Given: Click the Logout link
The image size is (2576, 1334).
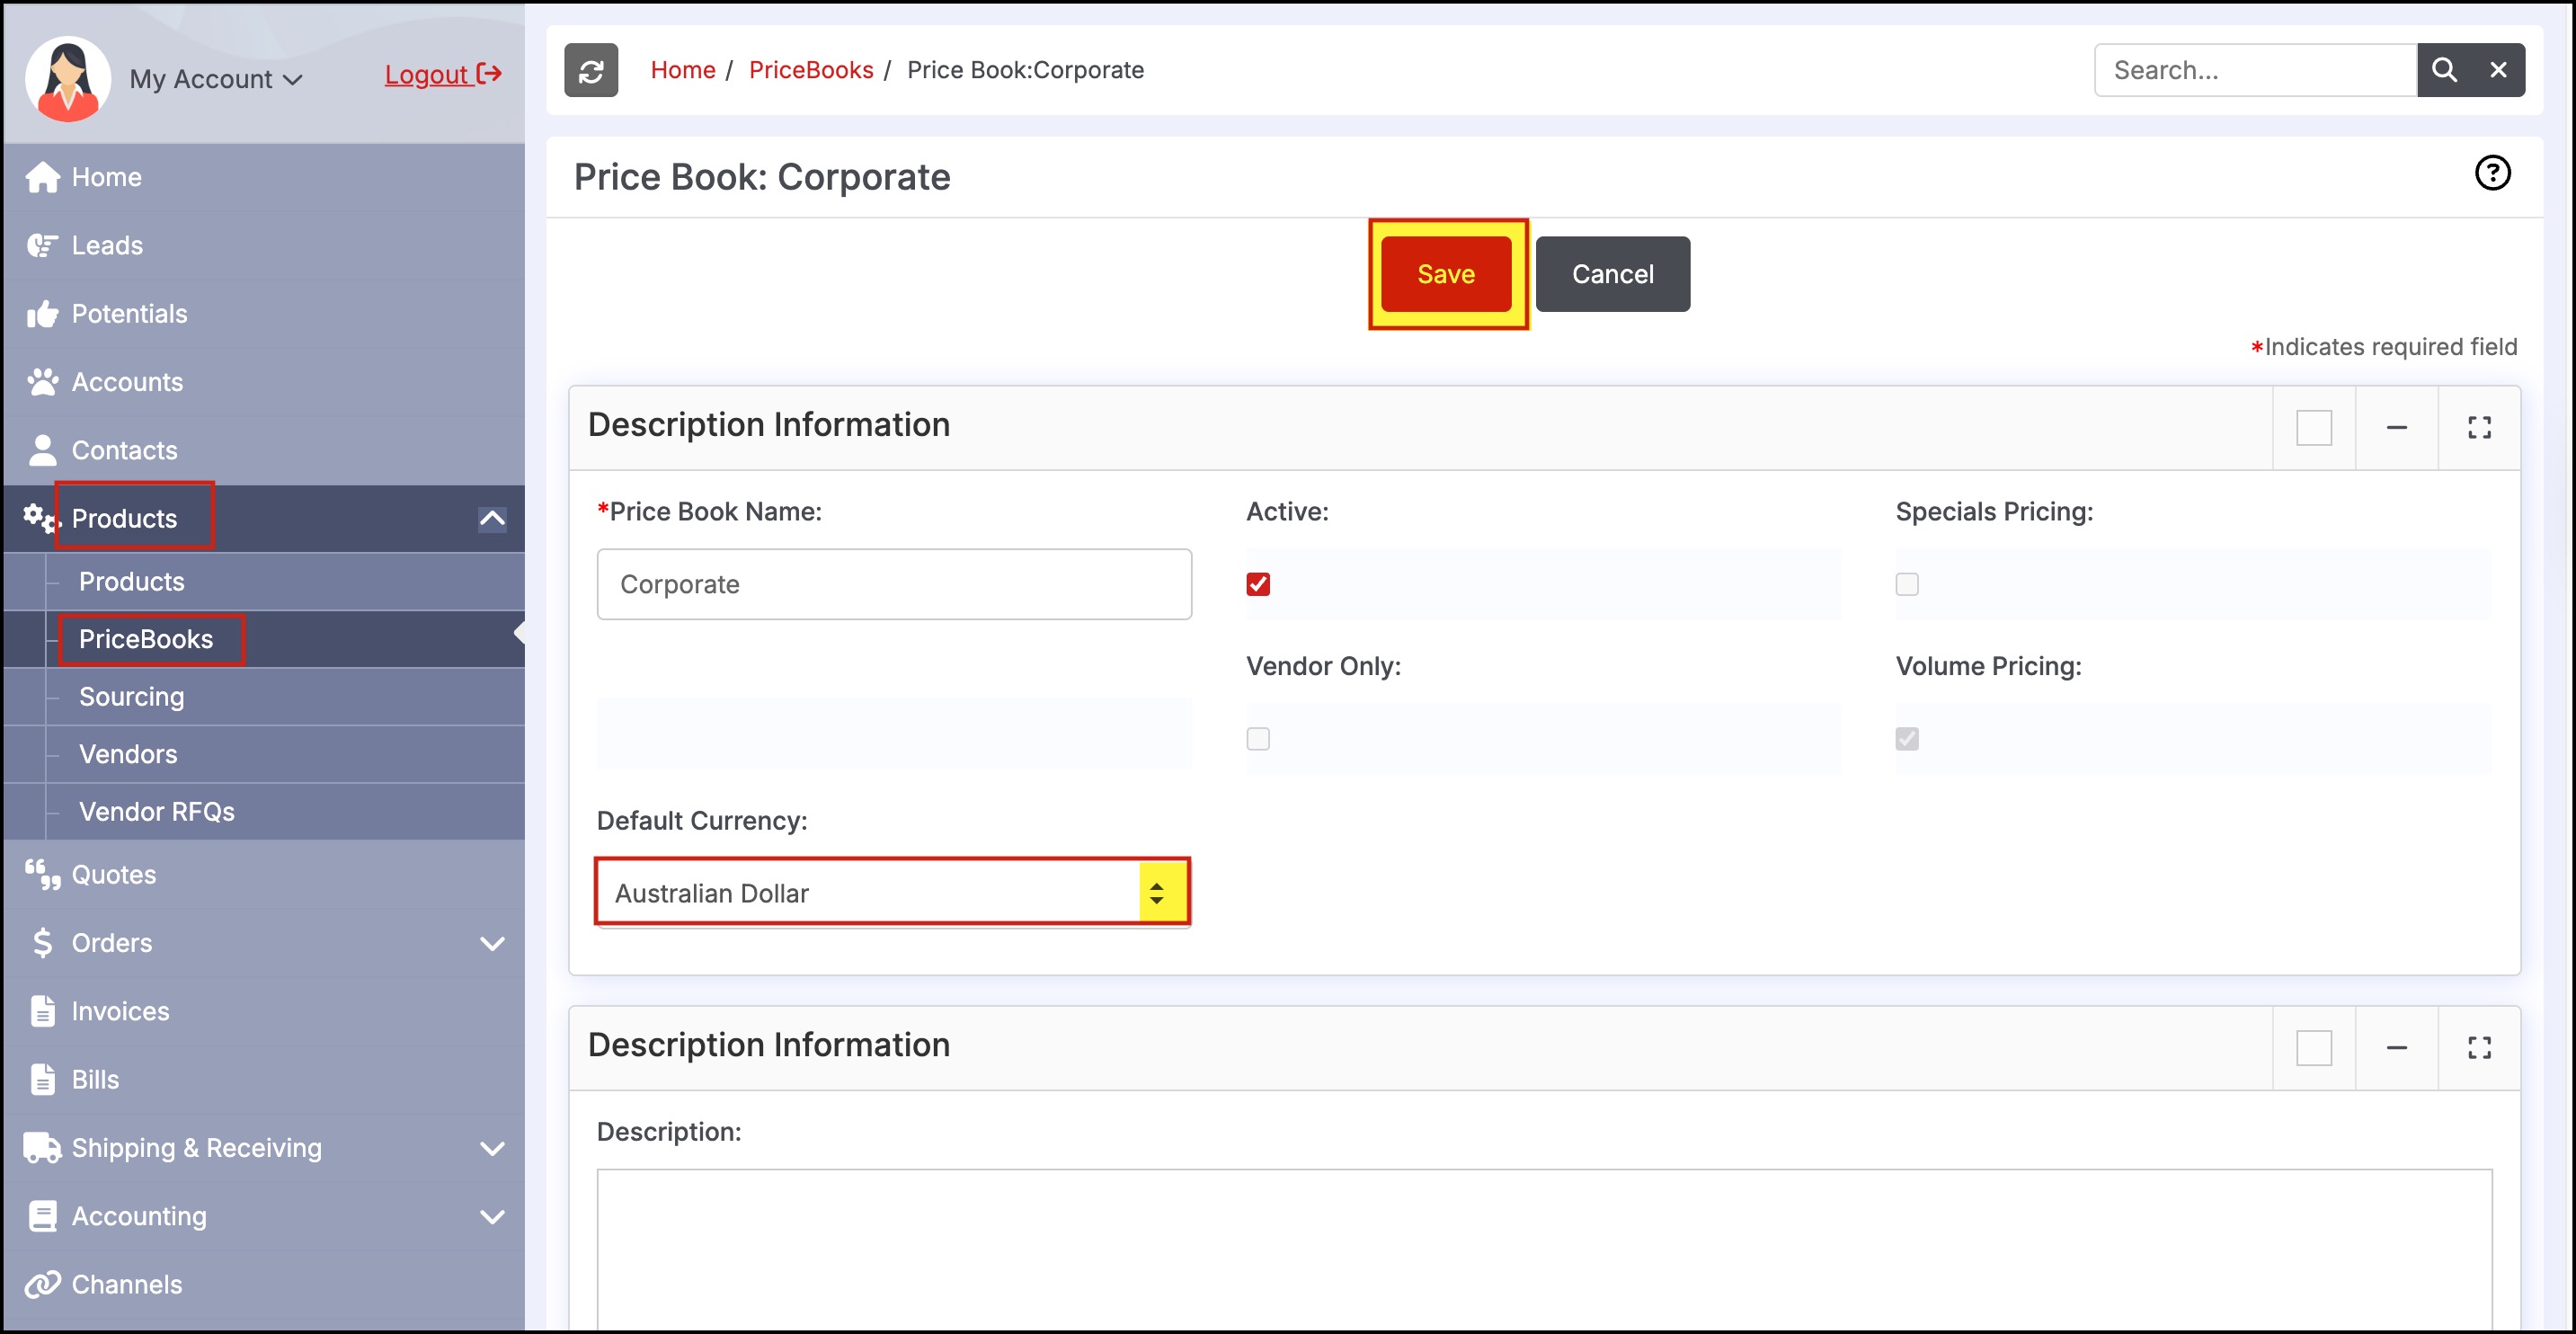Looking at the screenshot, I should 442,75.
